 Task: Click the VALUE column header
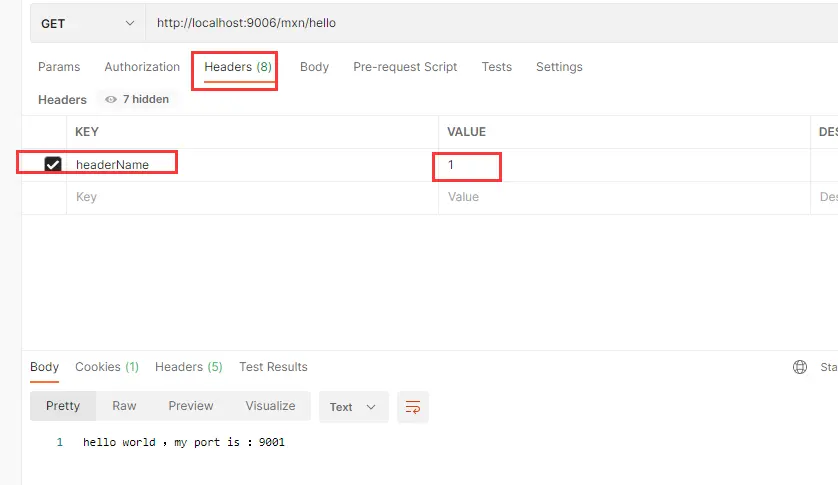[x=466, y=132]
